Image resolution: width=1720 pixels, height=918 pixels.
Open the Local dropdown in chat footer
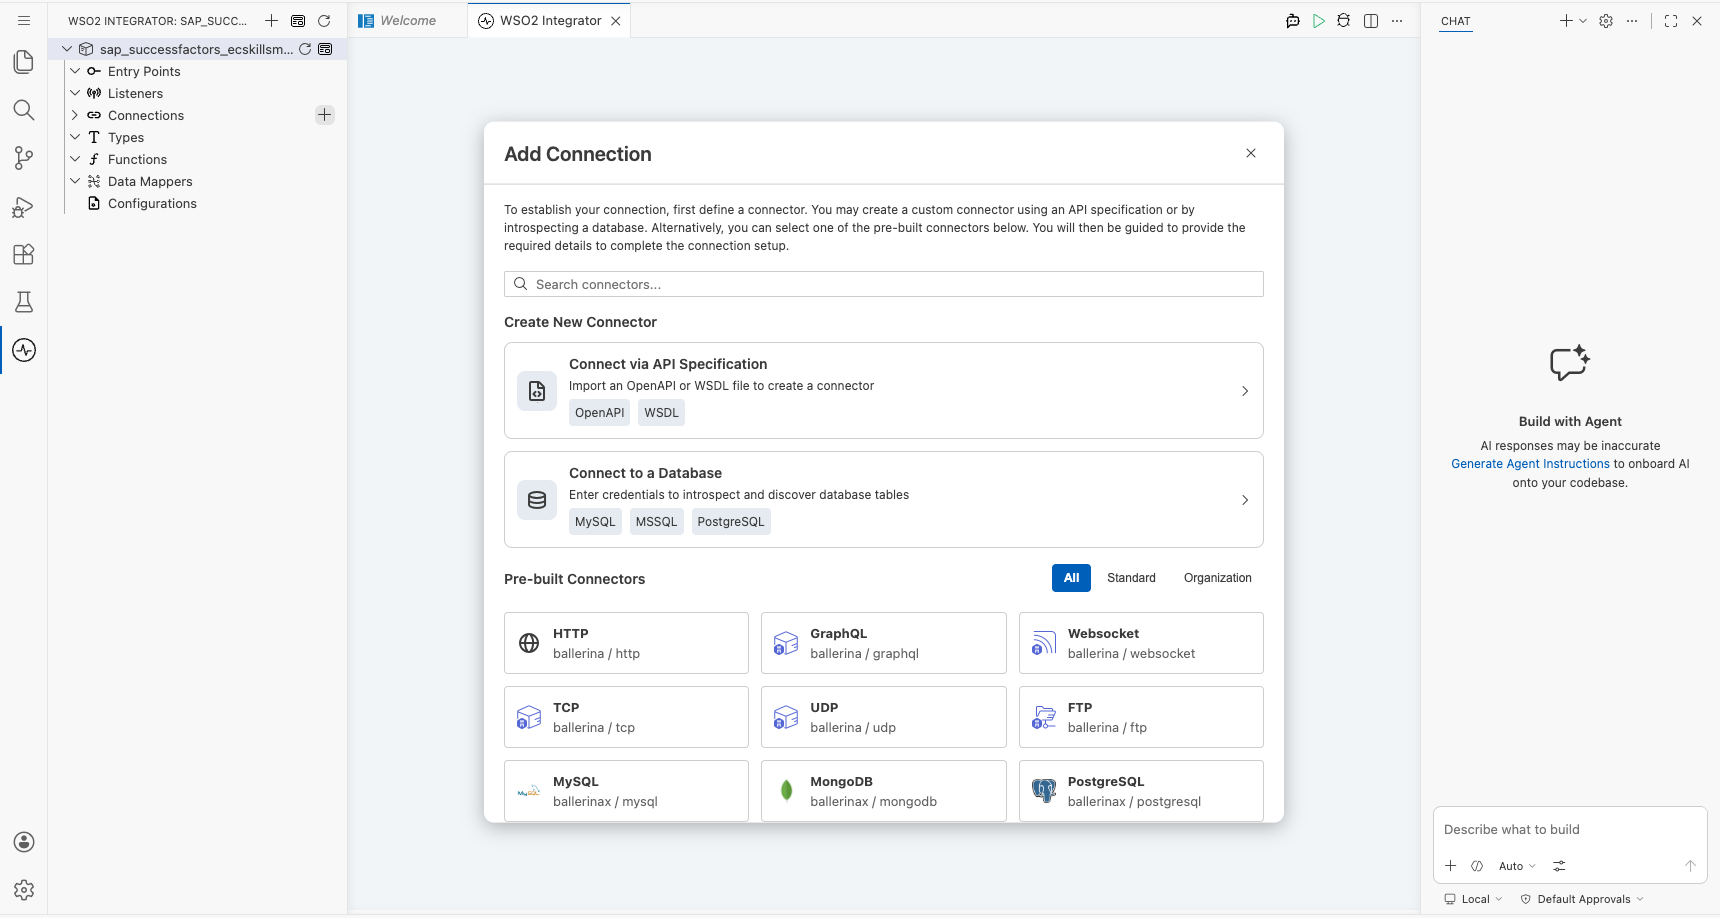[1474, 899]
